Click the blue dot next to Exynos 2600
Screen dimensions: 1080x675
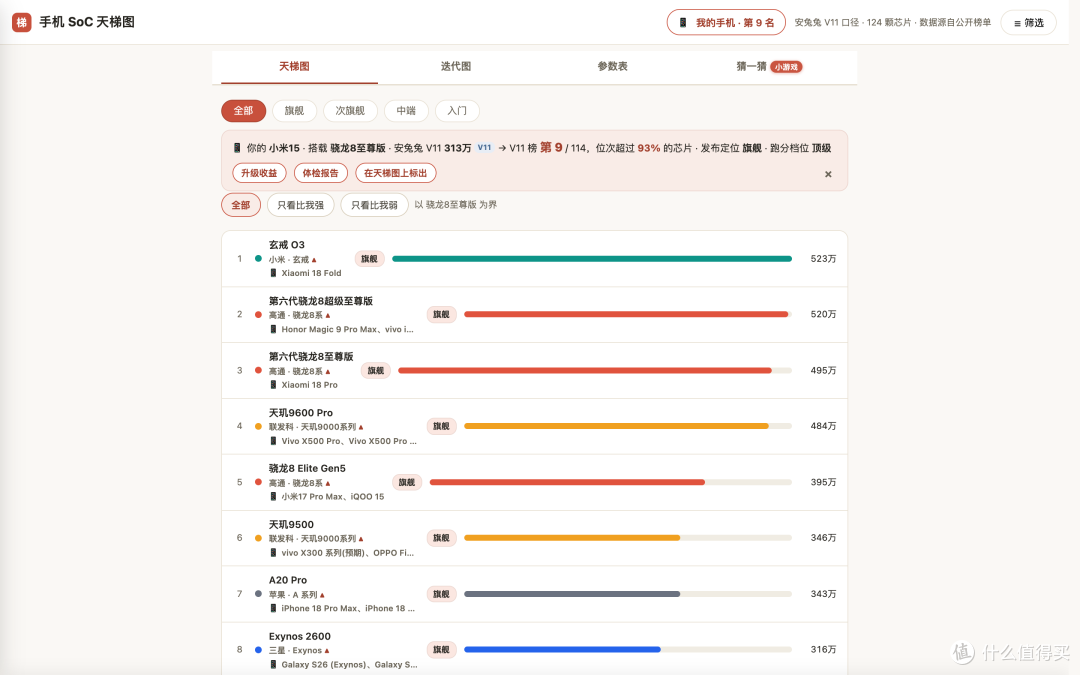258,650
